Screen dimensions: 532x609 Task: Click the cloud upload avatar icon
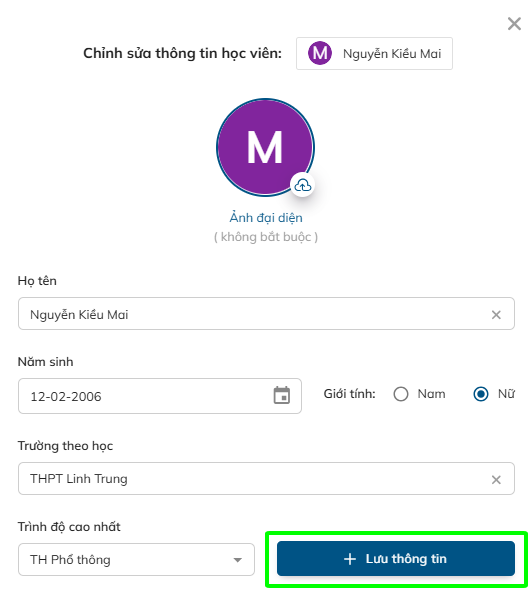(303, 185)
